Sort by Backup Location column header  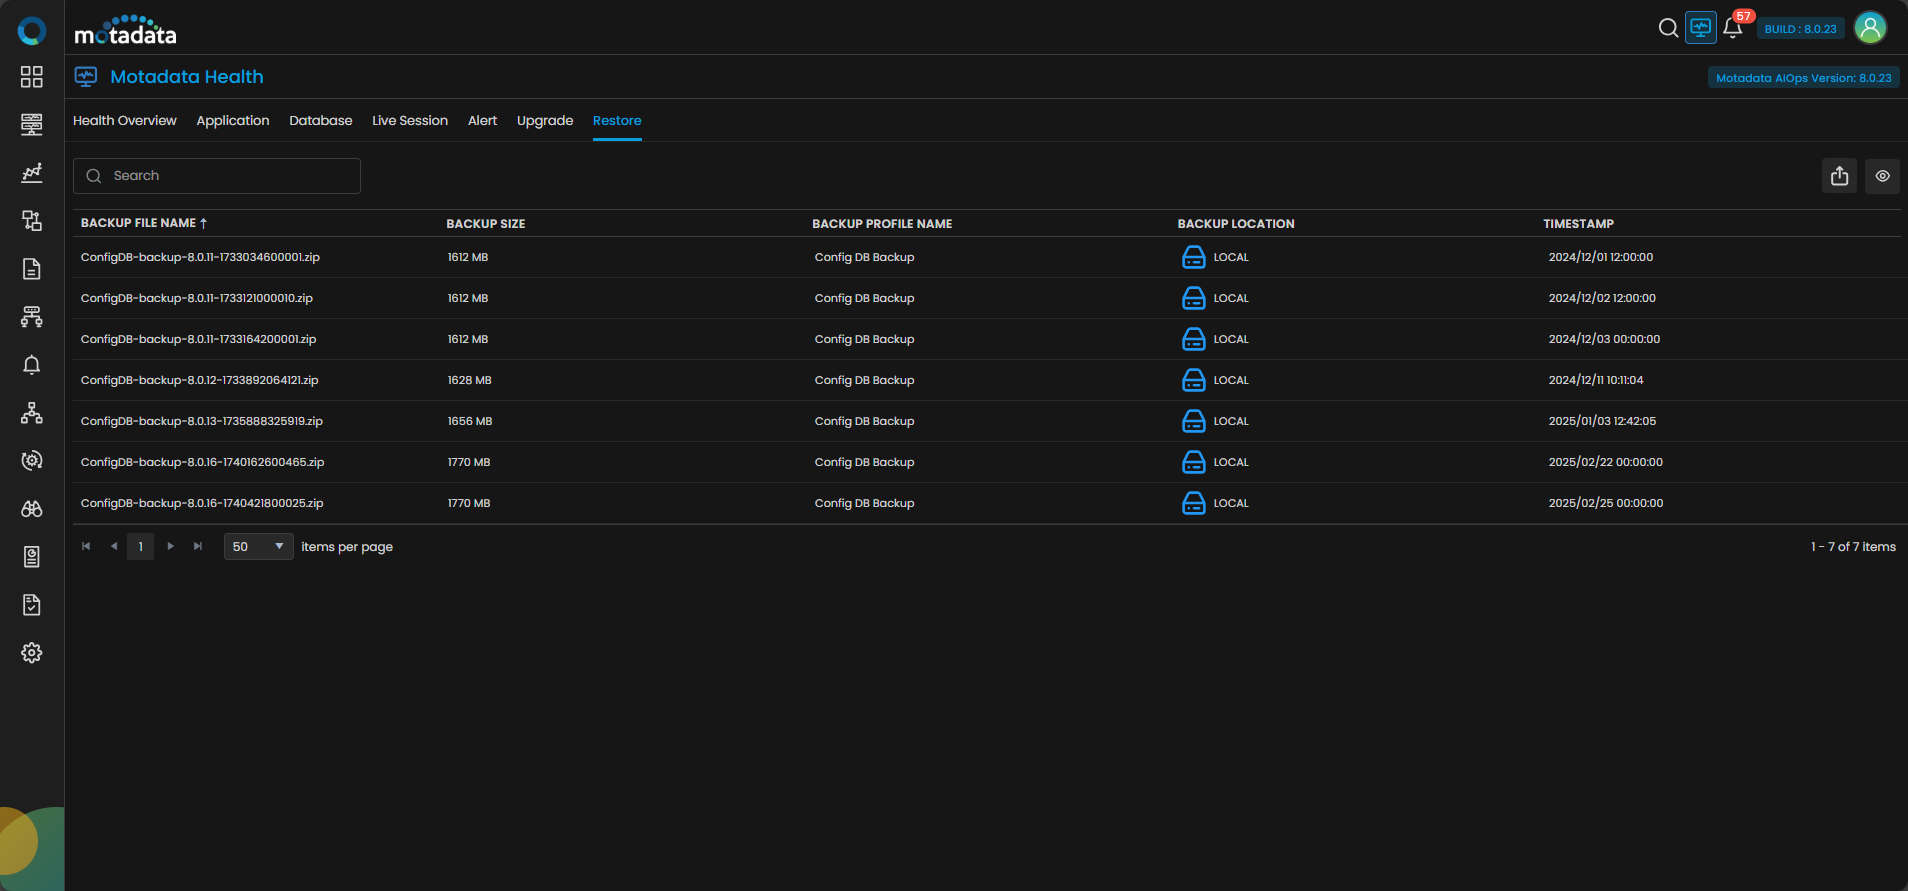tap(1236, 224)
